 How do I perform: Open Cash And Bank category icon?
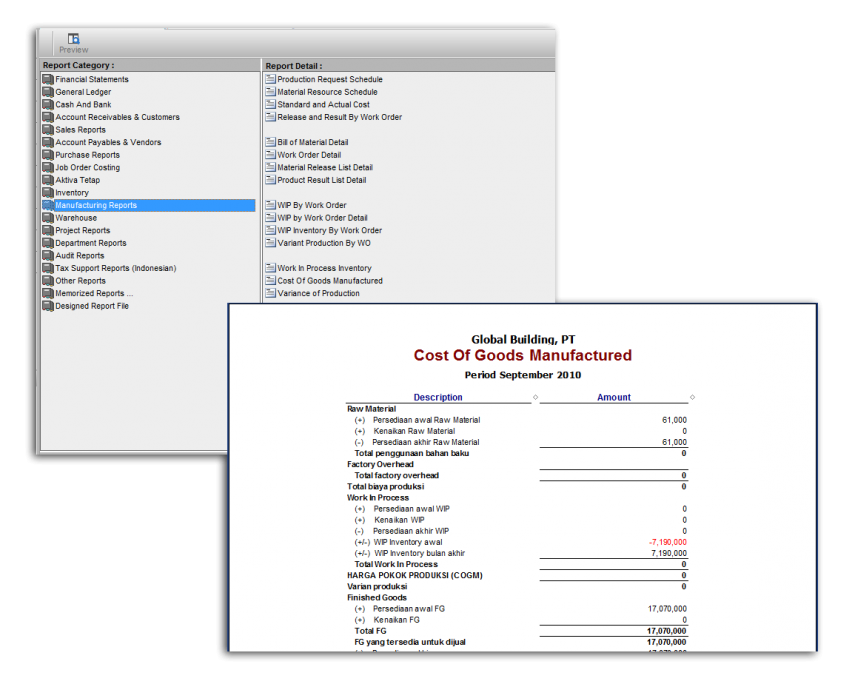click(x=48, y=104)
